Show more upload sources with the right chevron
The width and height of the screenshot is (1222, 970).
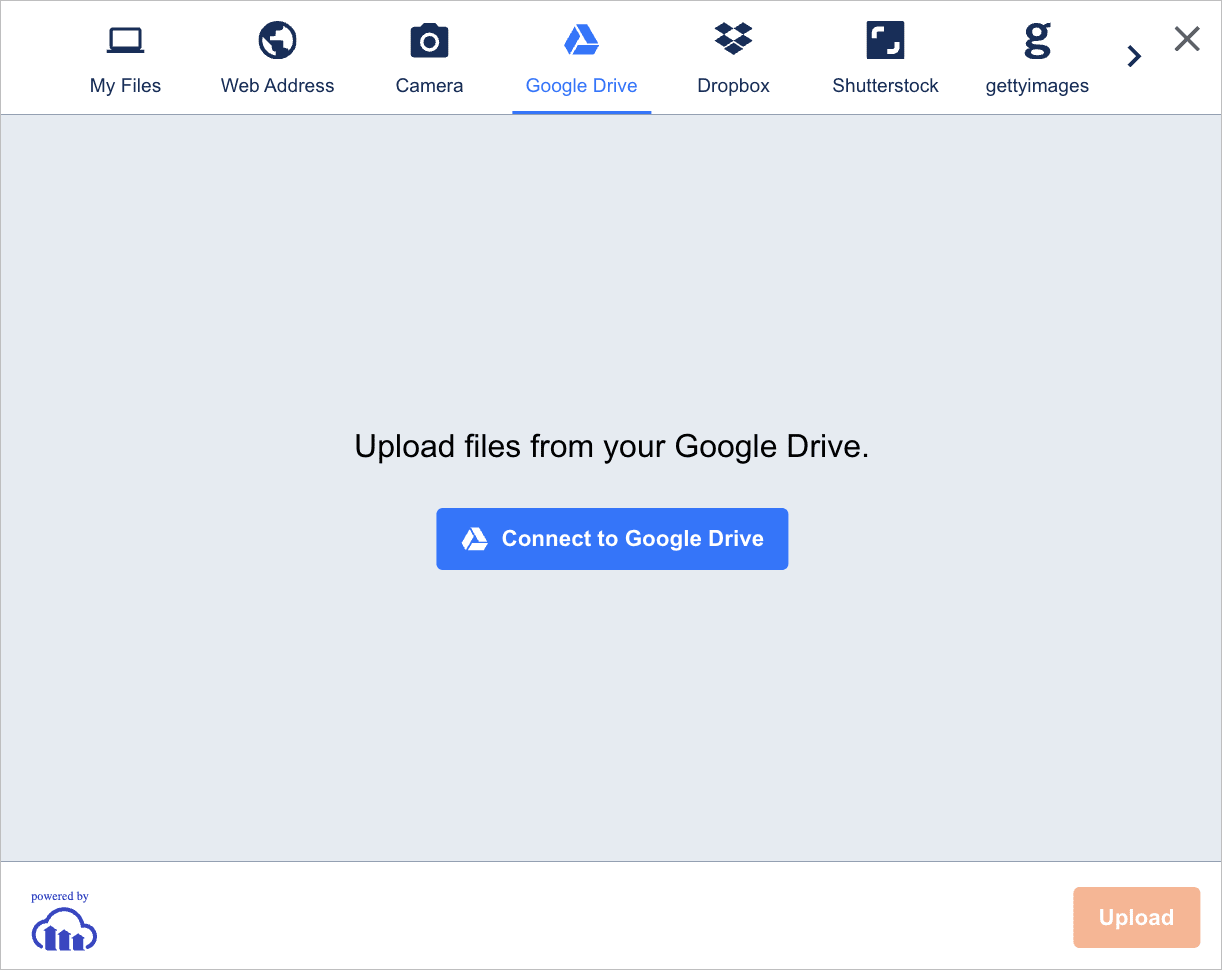(x=1134, y=56)
